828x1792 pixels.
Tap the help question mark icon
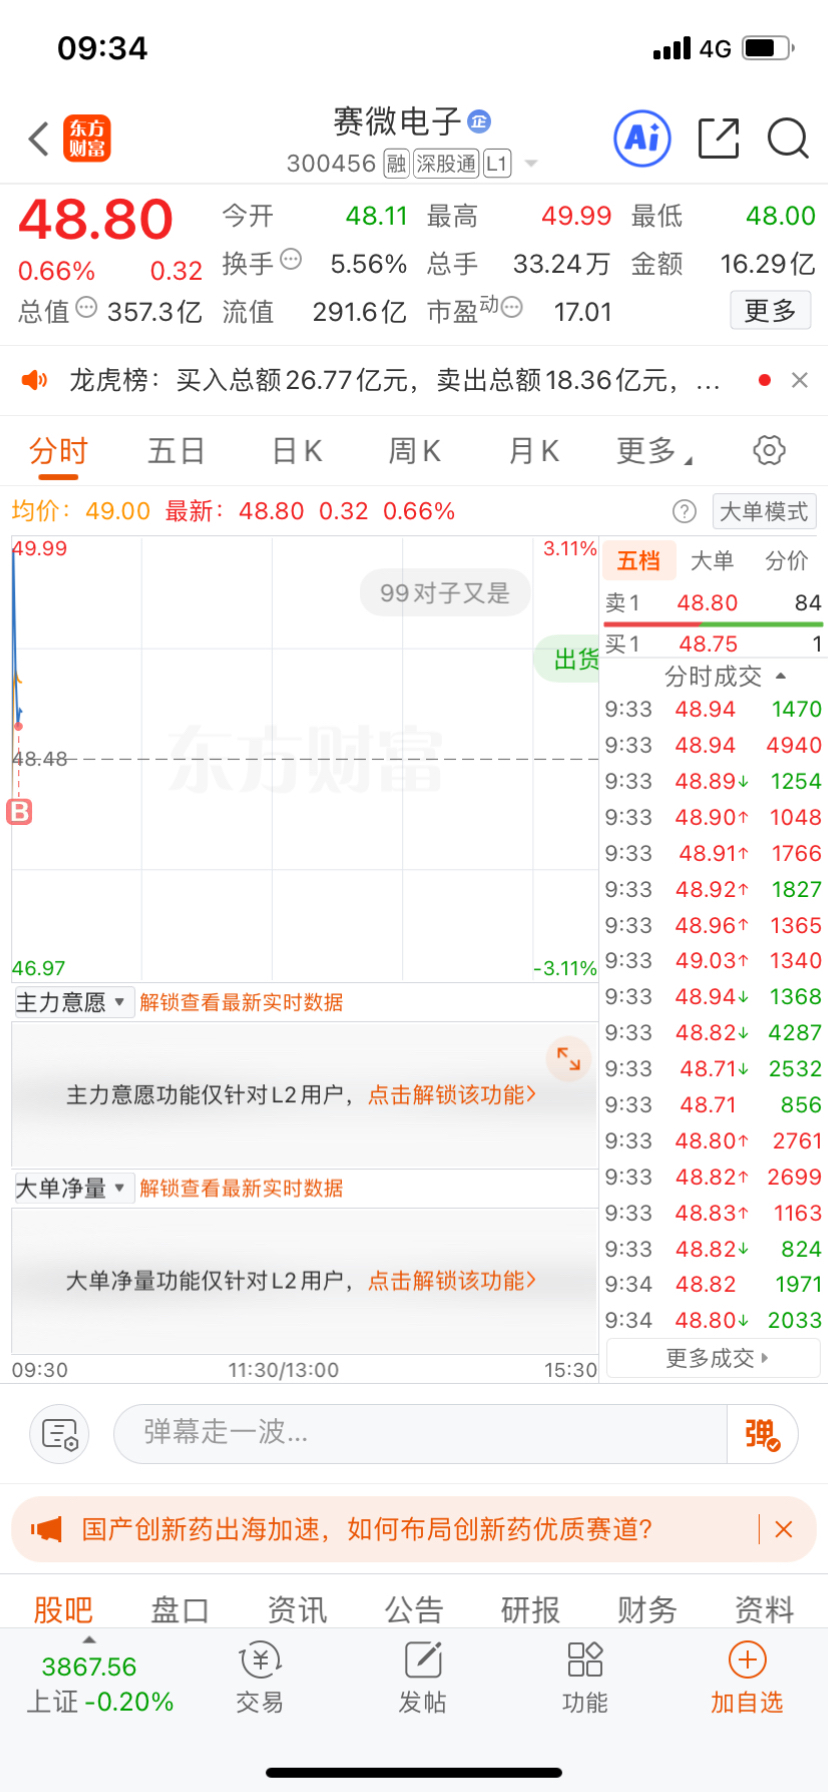pos(684,512)
